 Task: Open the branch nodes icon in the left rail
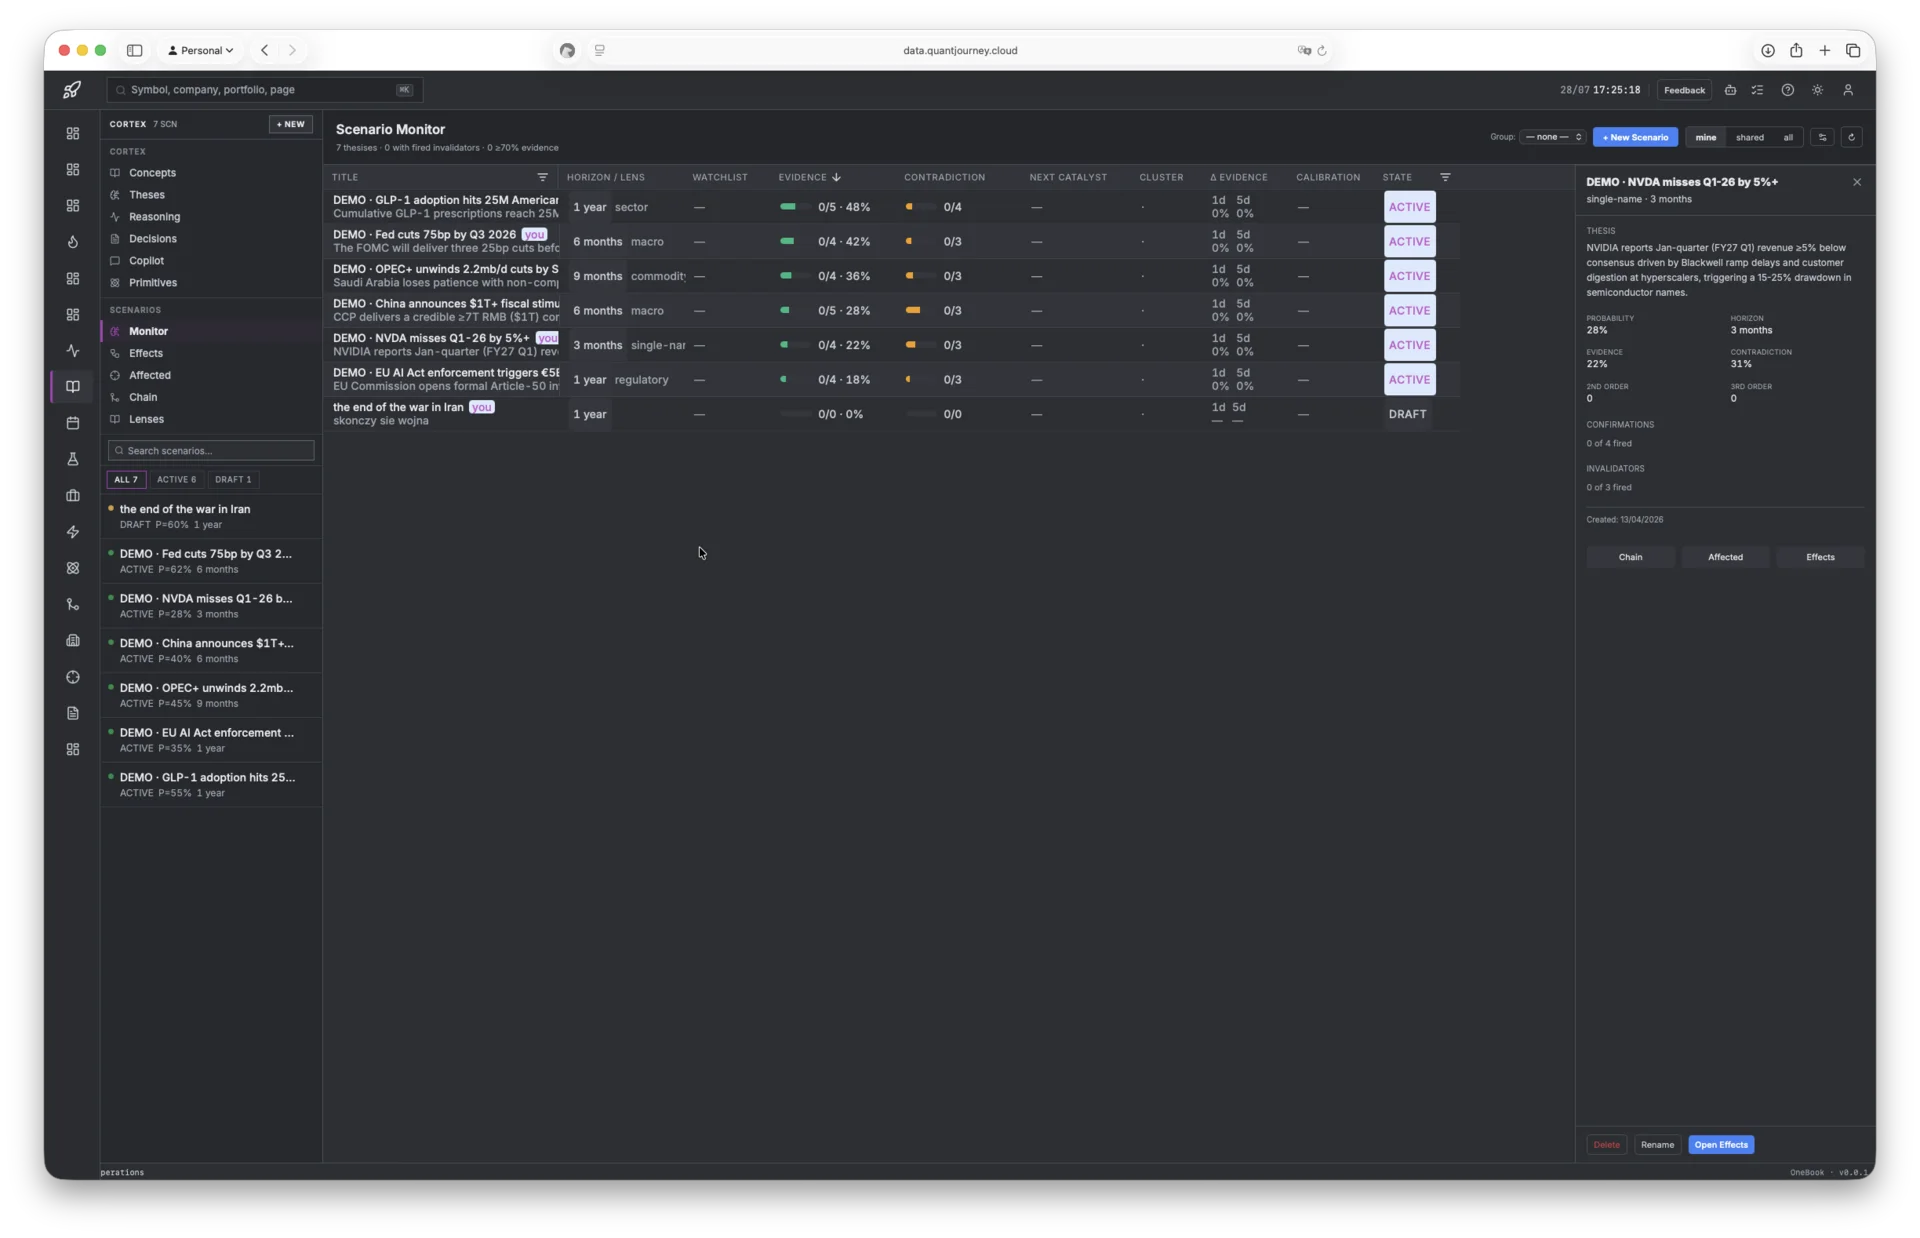pyautogui.click(x=73, y=604)
